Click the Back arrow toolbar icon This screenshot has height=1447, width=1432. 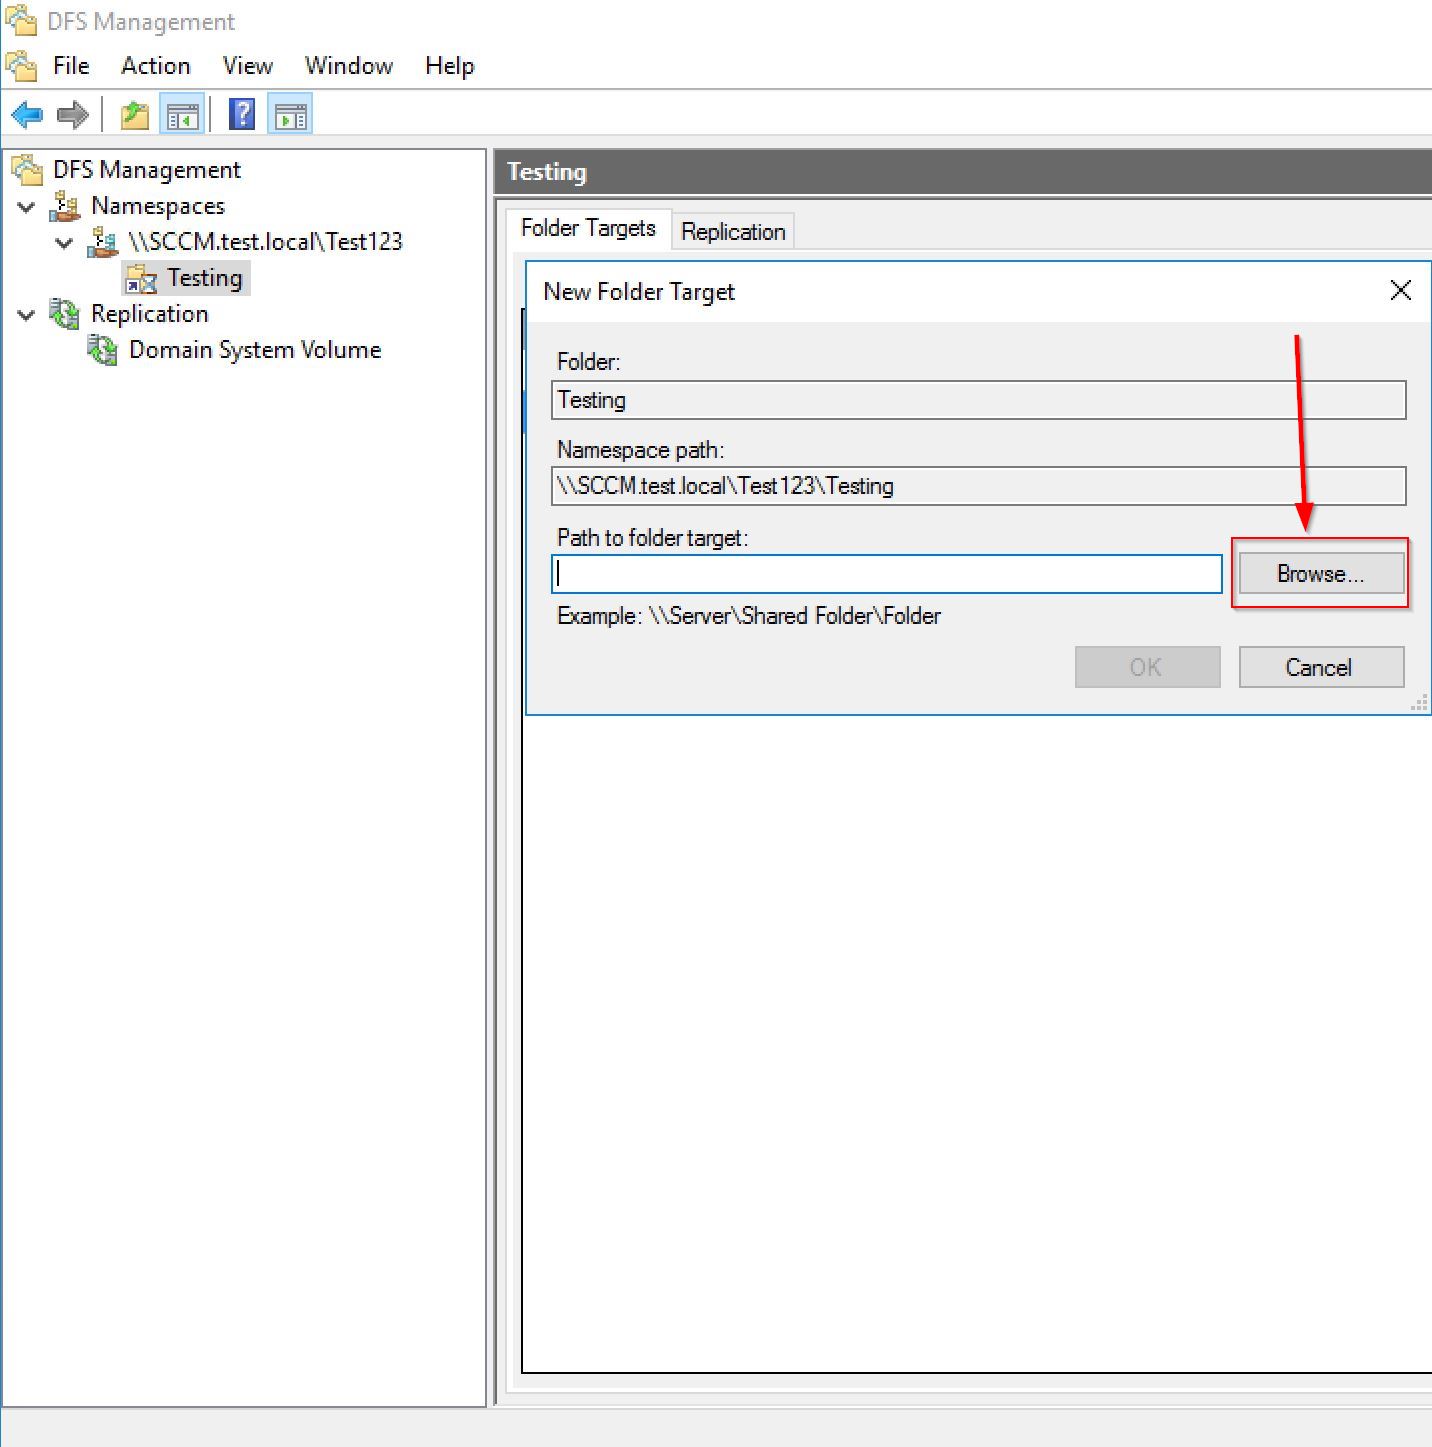click(27, 115)
